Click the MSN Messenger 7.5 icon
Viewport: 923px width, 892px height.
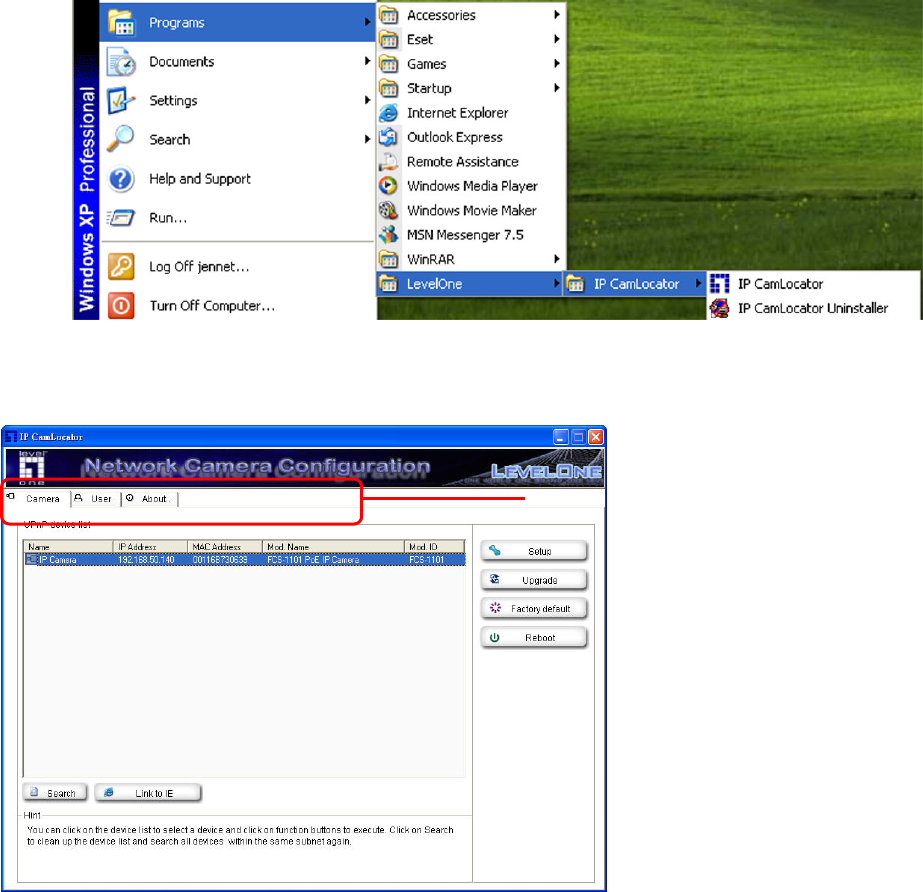click(x=389, y=235)
